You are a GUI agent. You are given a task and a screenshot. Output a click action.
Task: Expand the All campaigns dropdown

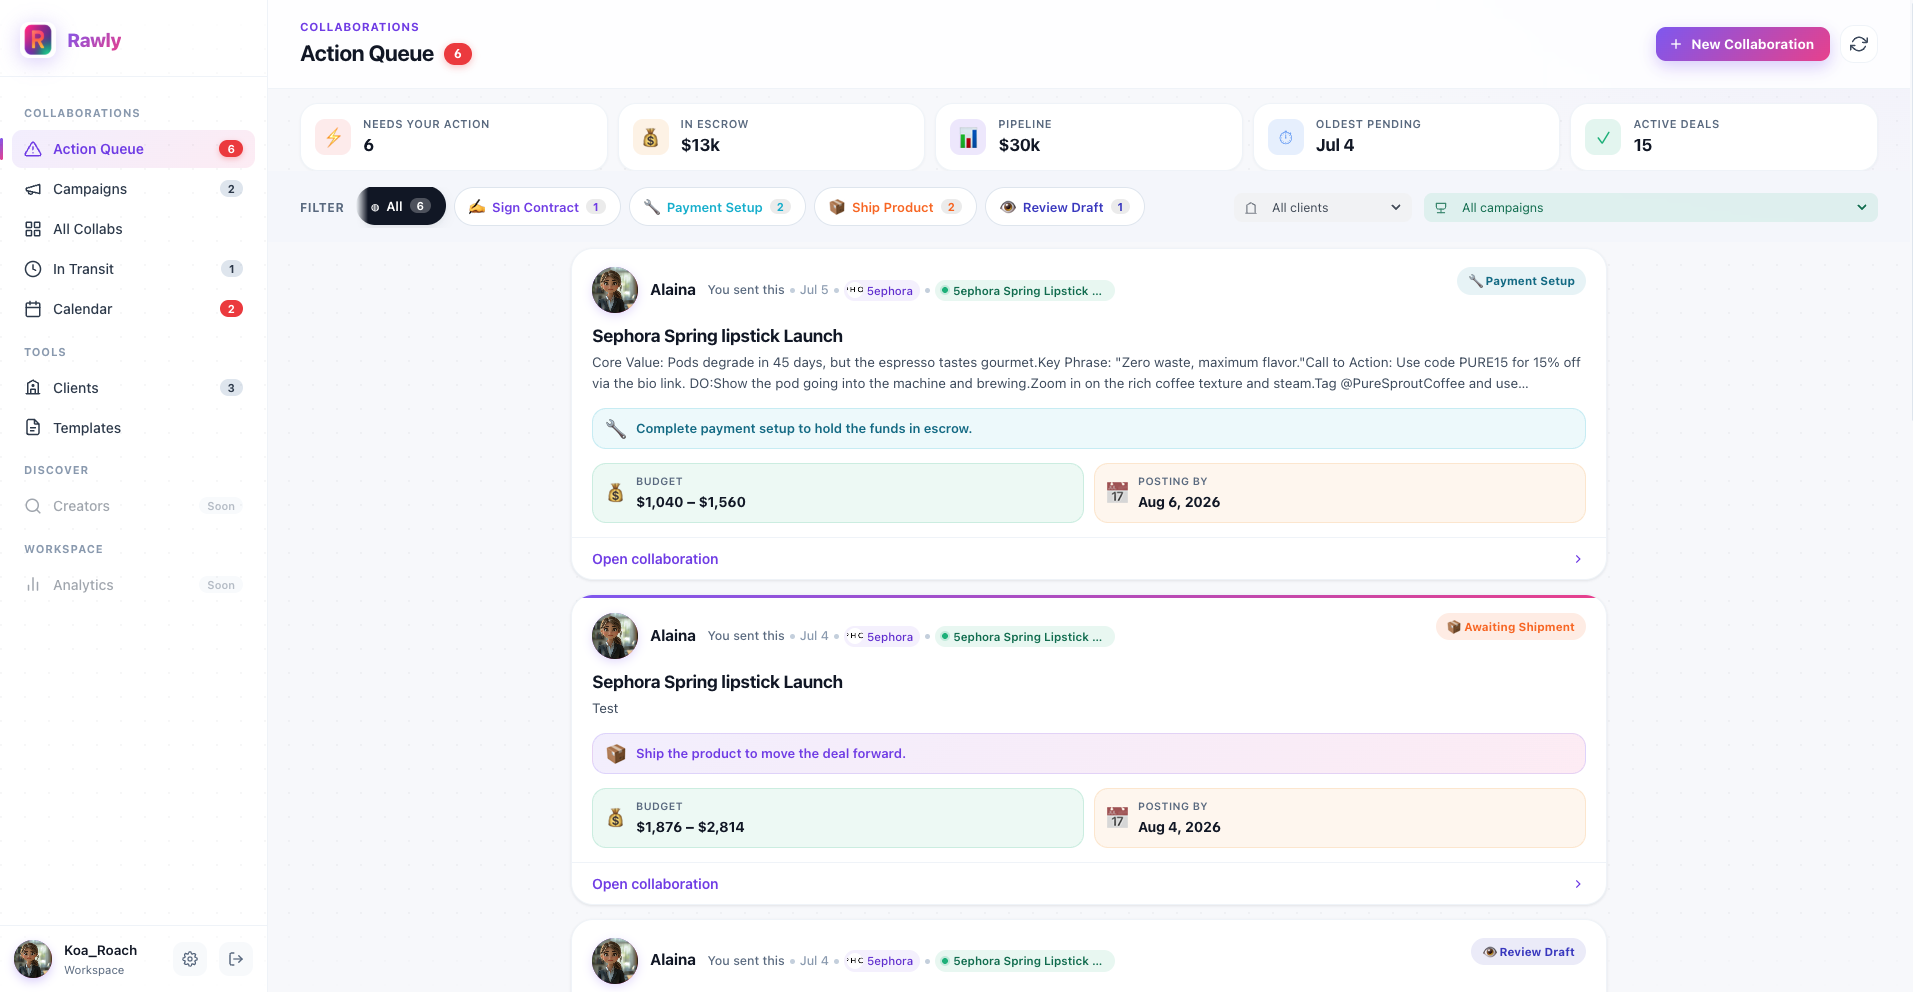coord(1651,208)
